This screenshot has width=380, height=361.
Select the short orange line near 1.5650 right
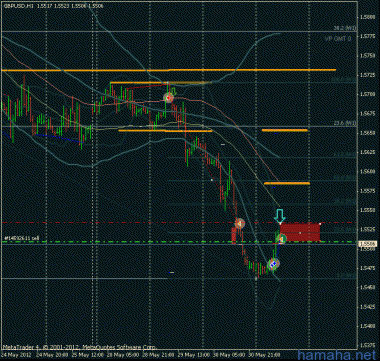[285, 130]
